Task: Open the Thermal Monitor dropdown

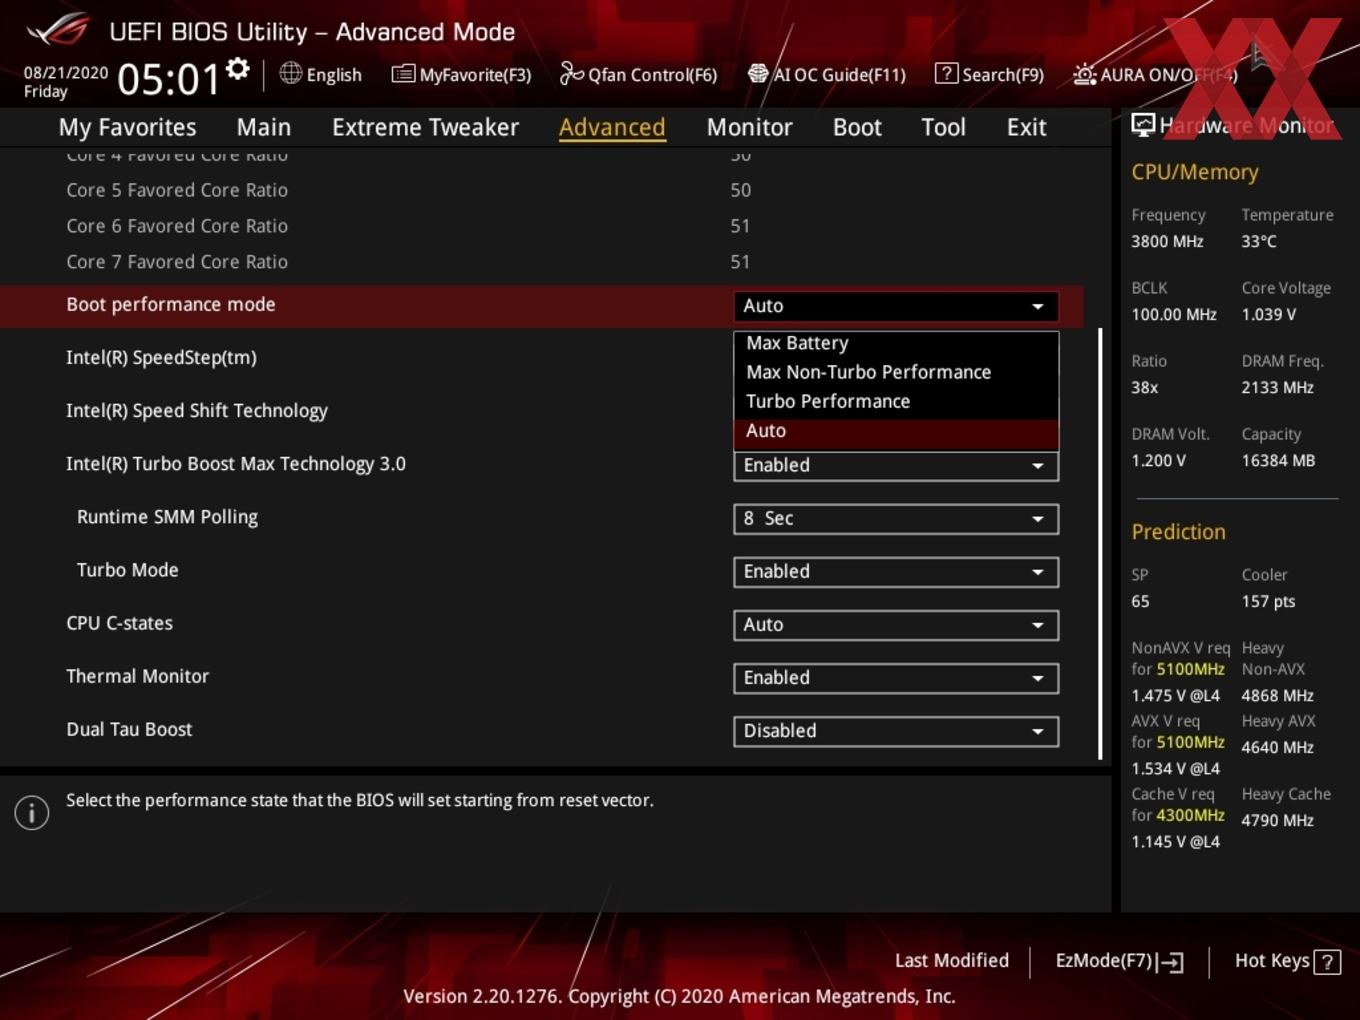Action: [x=896, y=677]
